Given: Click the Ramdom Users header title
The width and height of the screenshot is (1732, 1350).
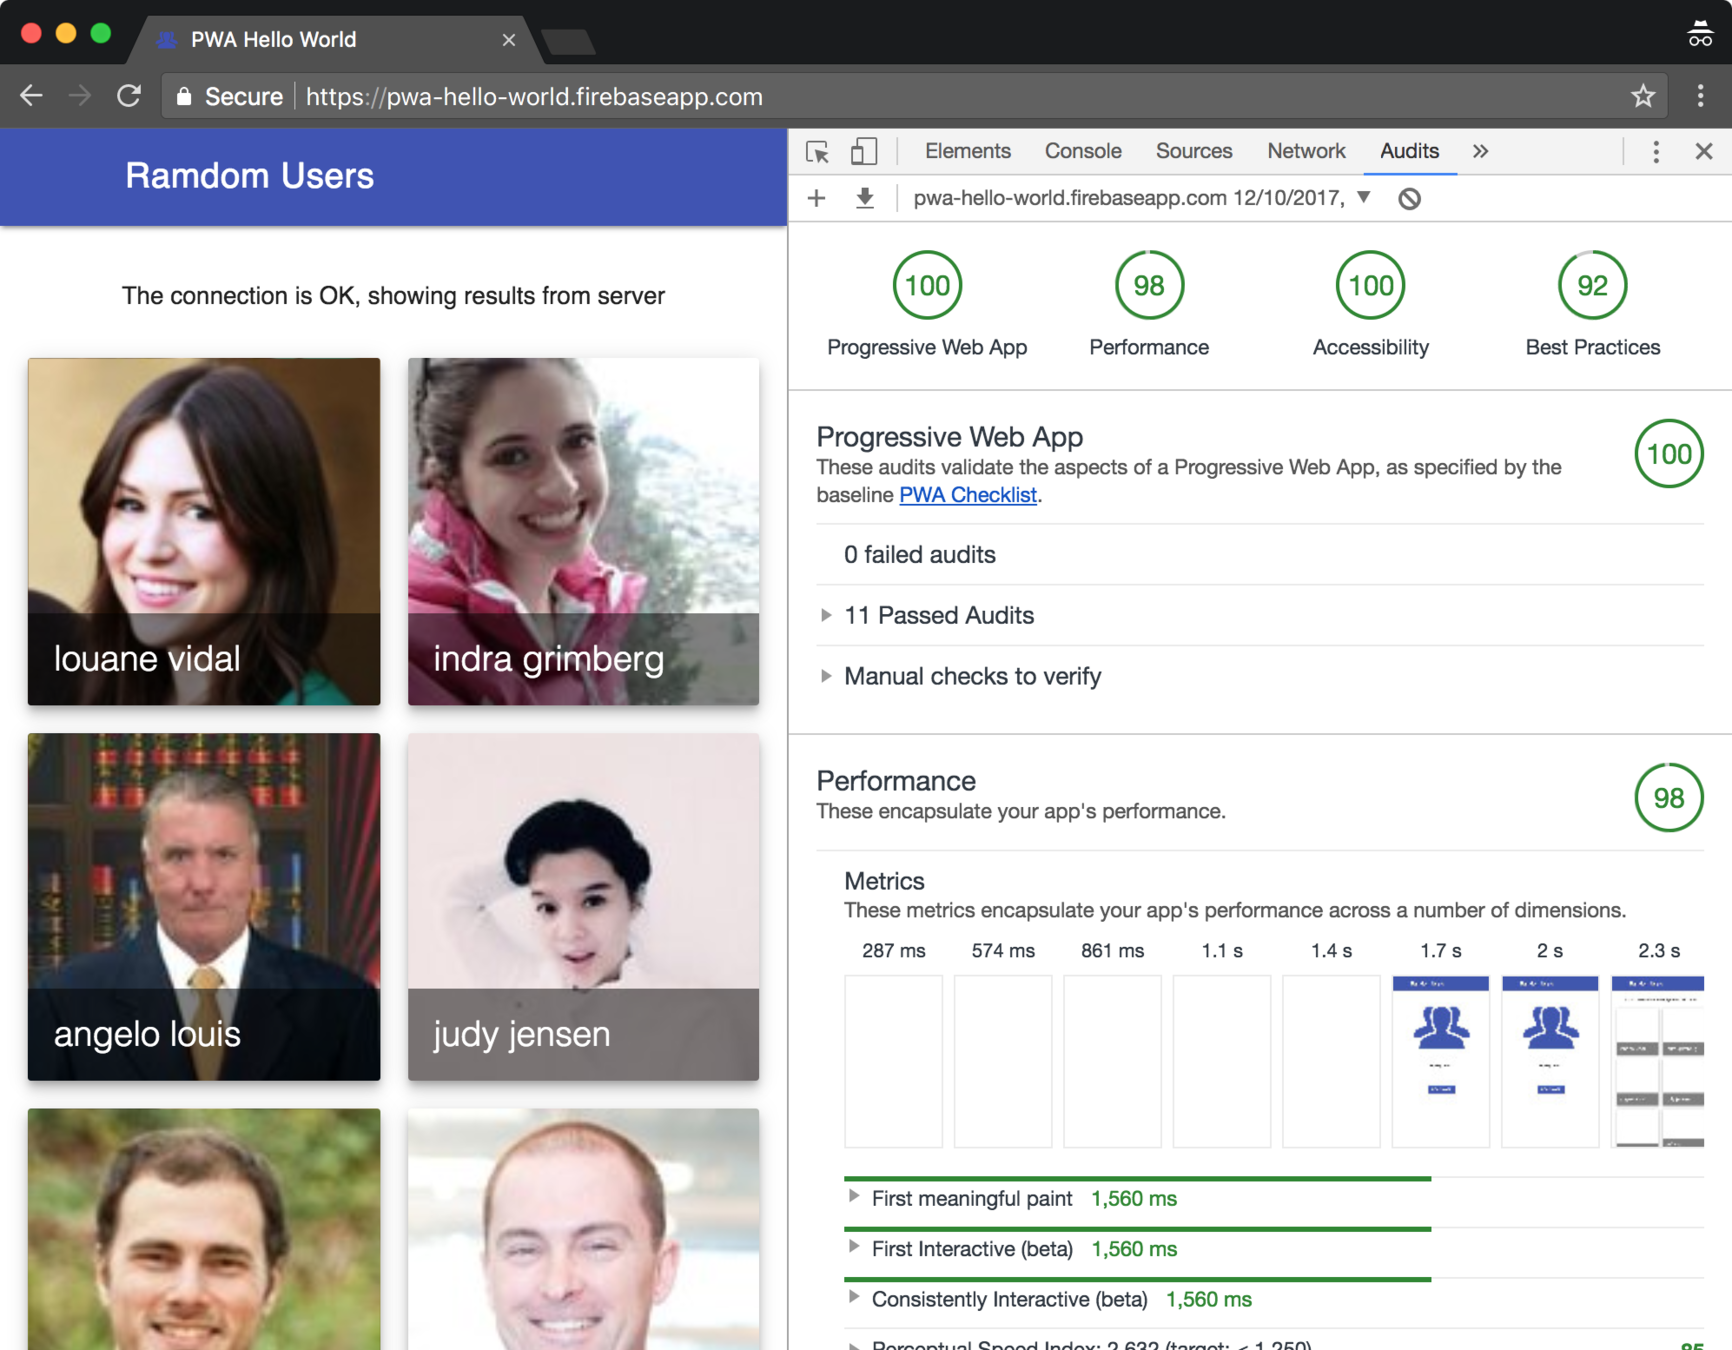Looking at the screenshot, I should (x=250, y=176).
